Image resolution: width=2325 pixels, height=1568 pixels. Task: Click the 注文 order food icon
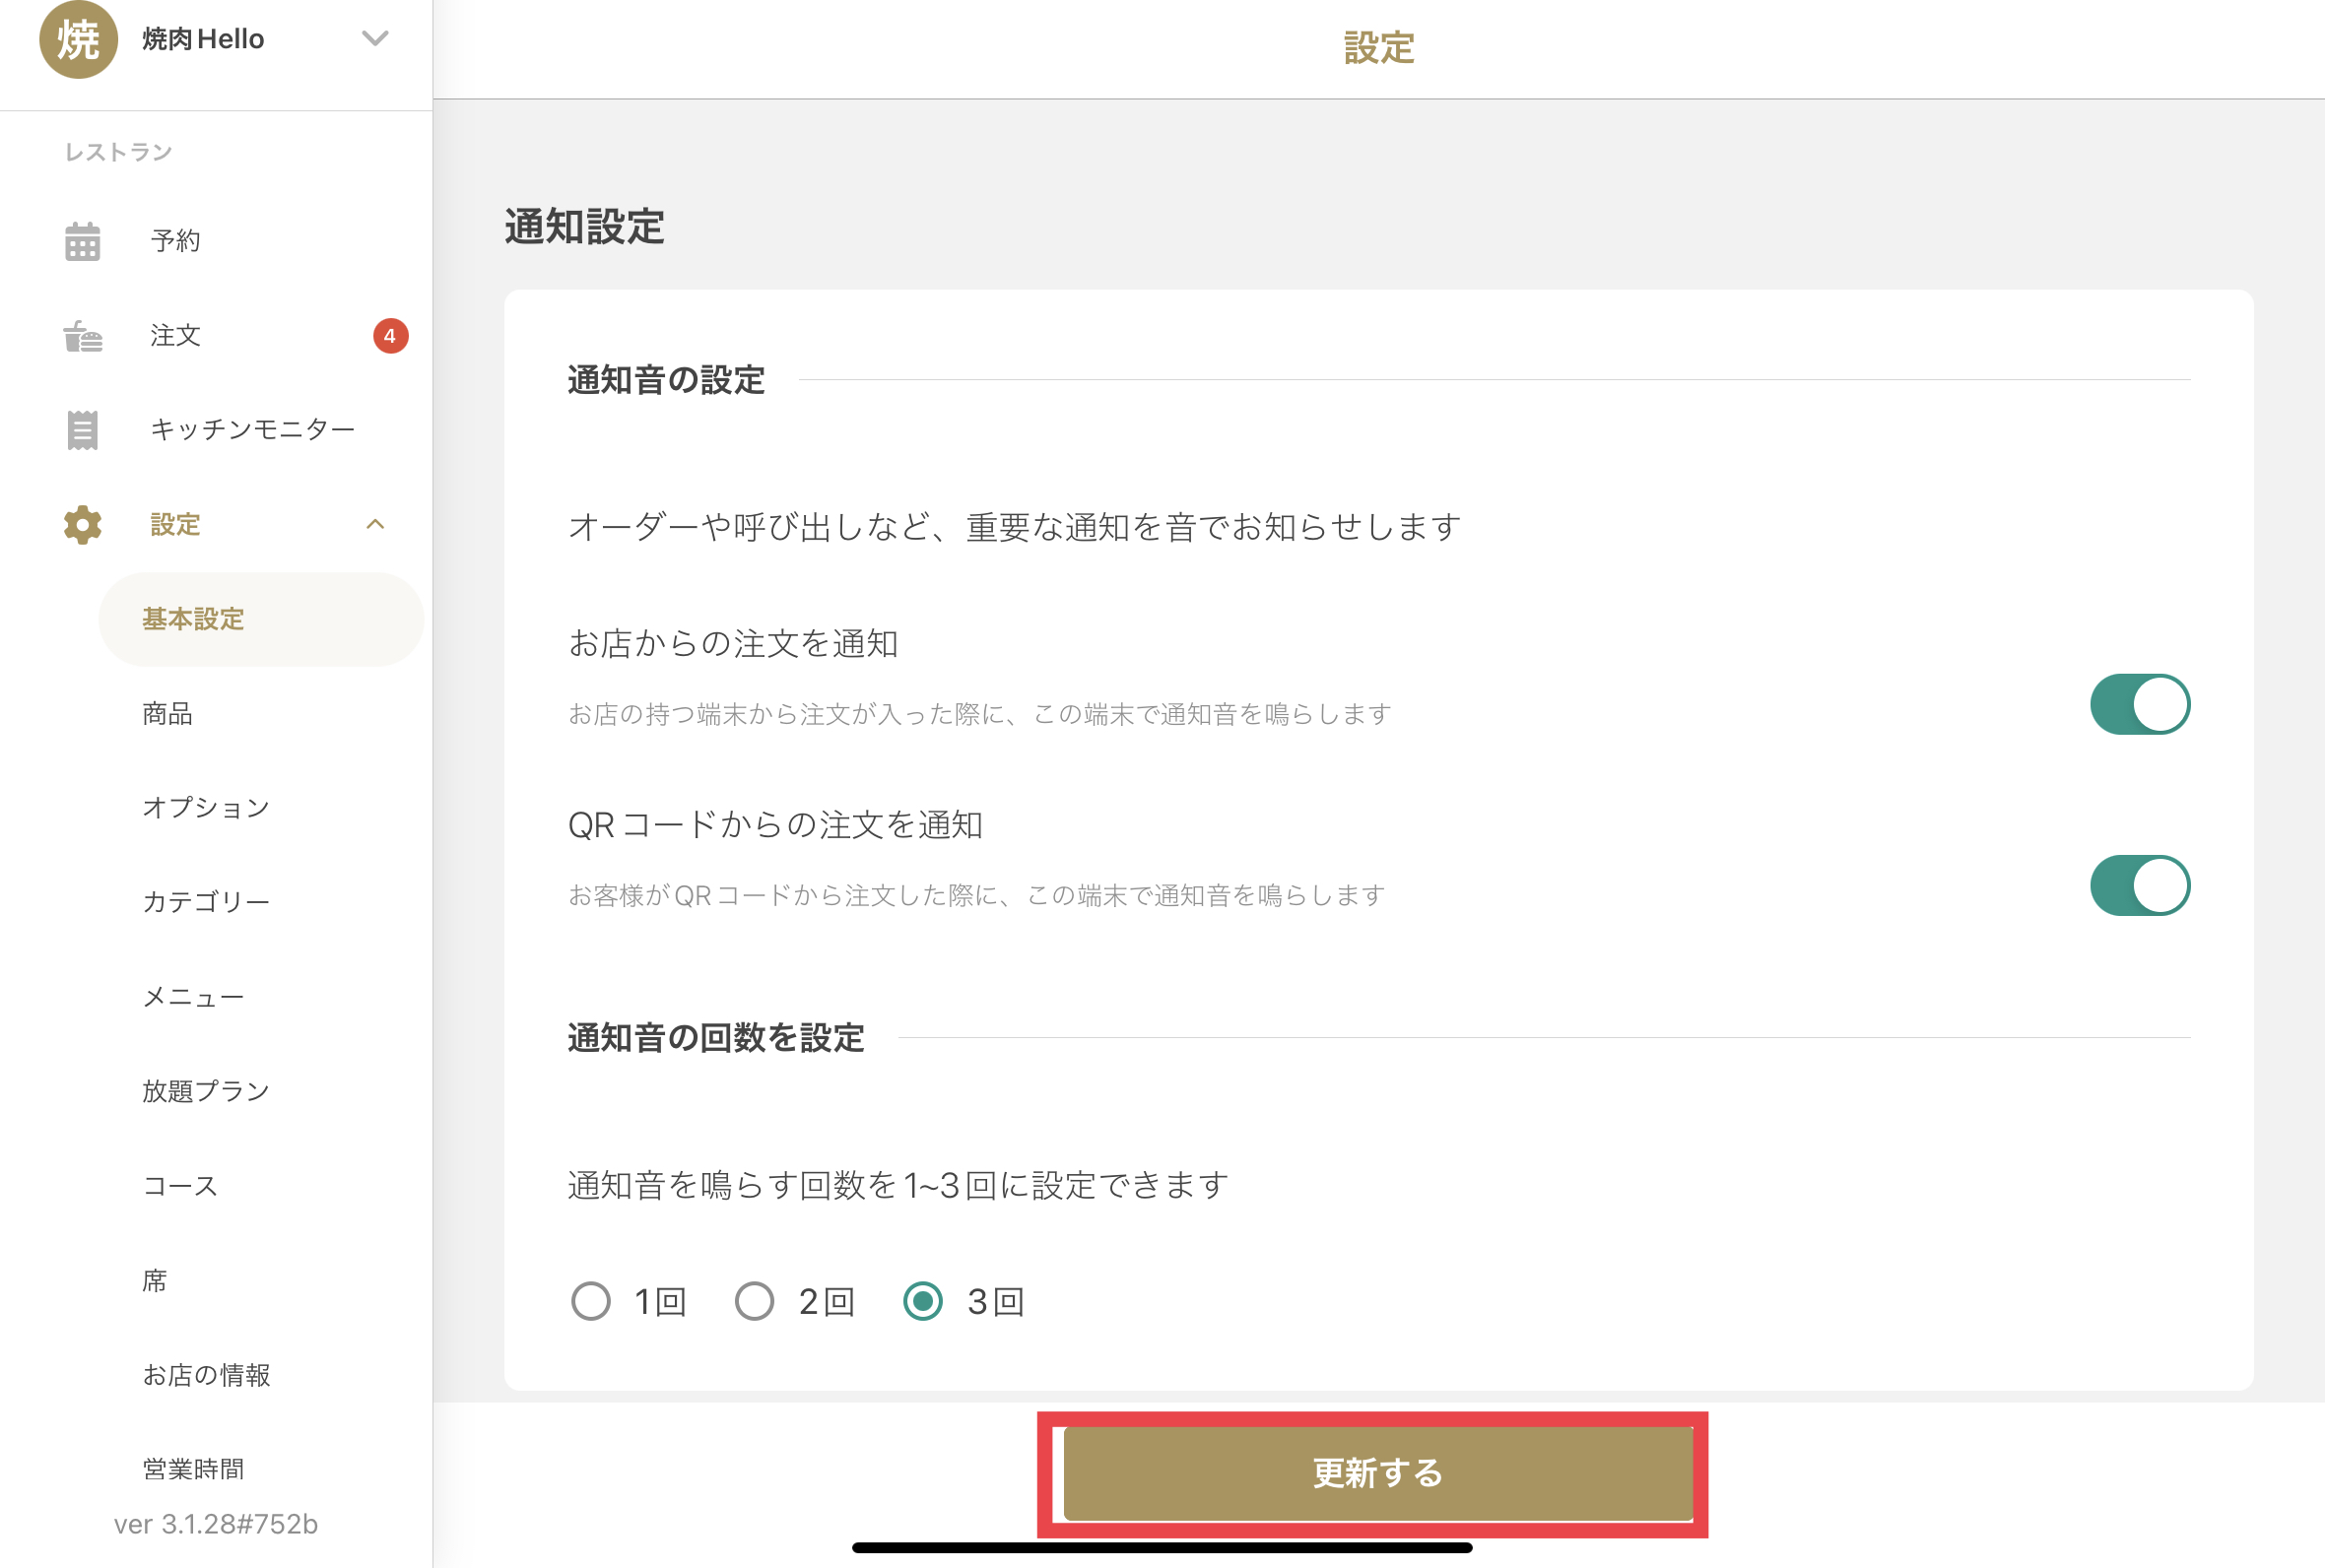coord(82,336)
